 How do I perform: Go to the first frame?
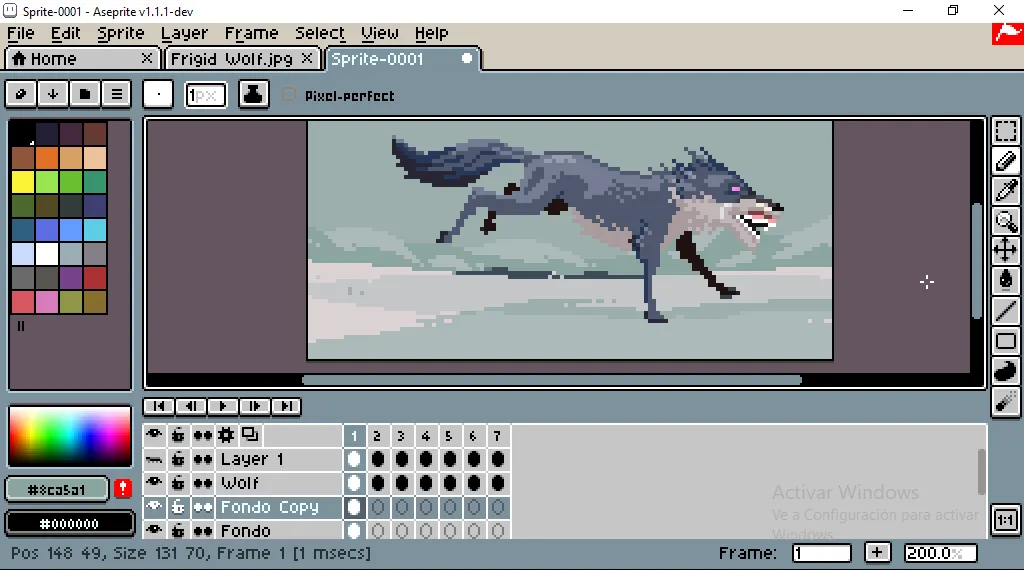click(x=159, y=406)
